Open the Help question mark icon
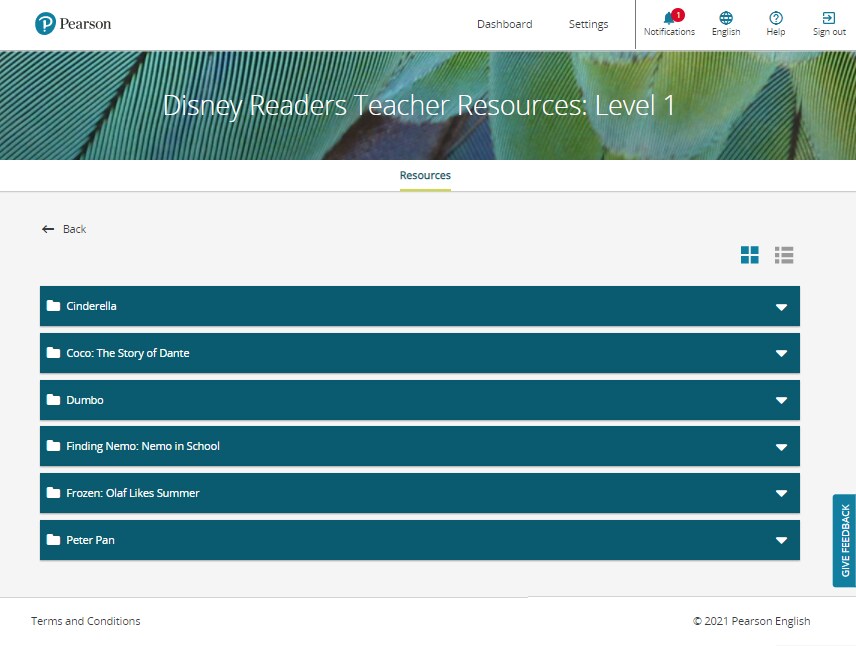 click(x=775, y=18)
